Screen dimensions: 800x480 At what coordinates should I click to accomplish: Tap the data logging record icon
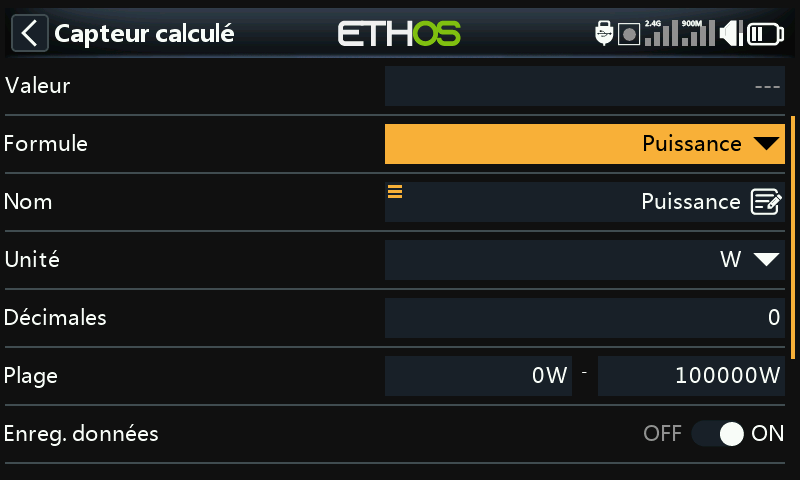point(629,34)
